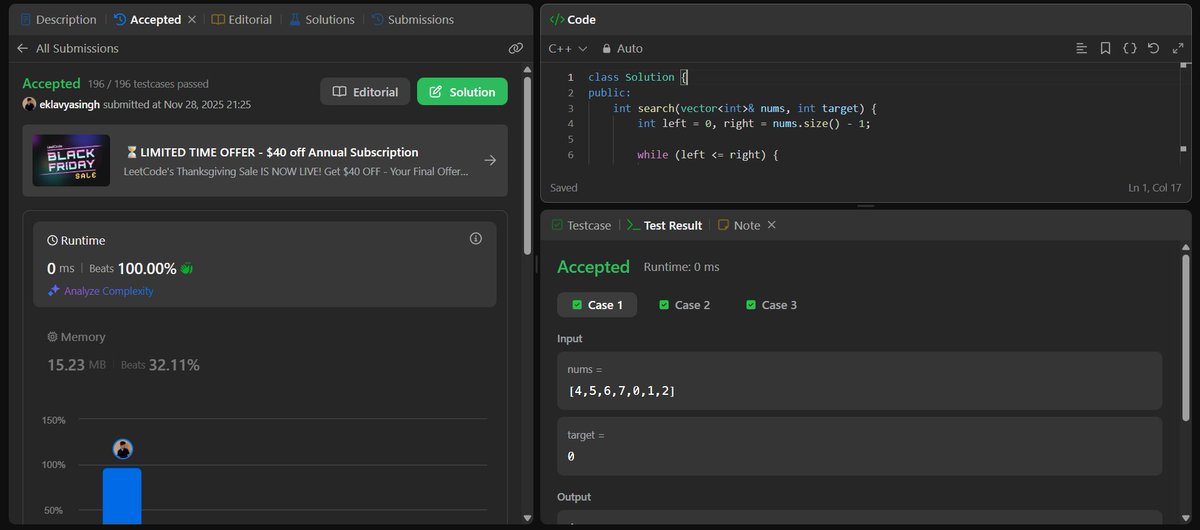This screenshot has height=530, width=1200.
Task: Click the Runtime: 0 ms result text
Action: pos(681,267)
